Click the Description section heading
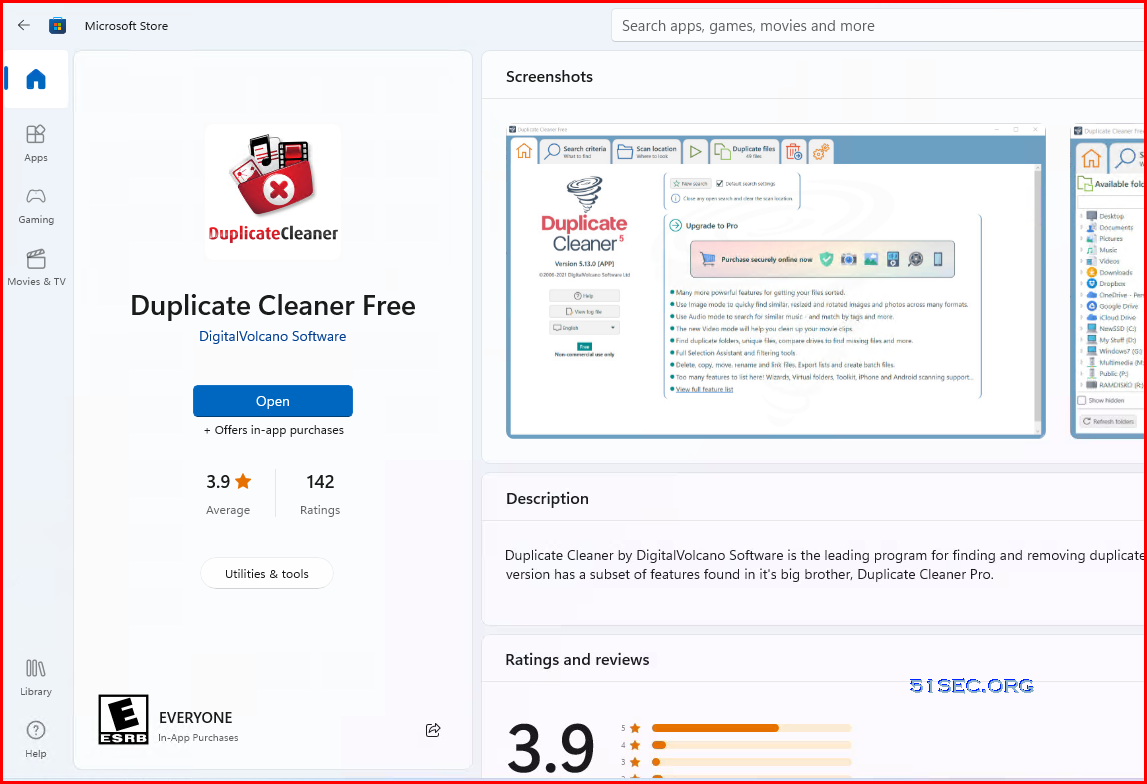Screen dimensions: 1147x784 547,499
